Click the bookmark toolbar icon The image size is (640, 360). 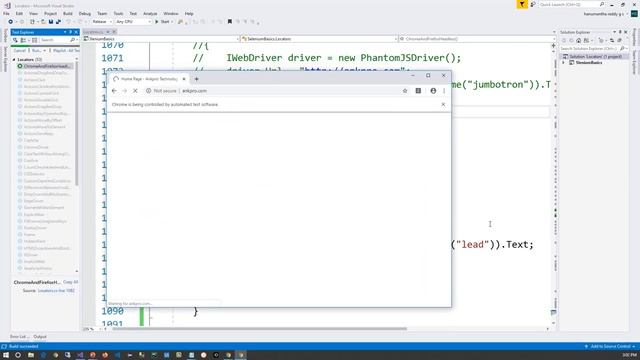[x=230, y=22]
